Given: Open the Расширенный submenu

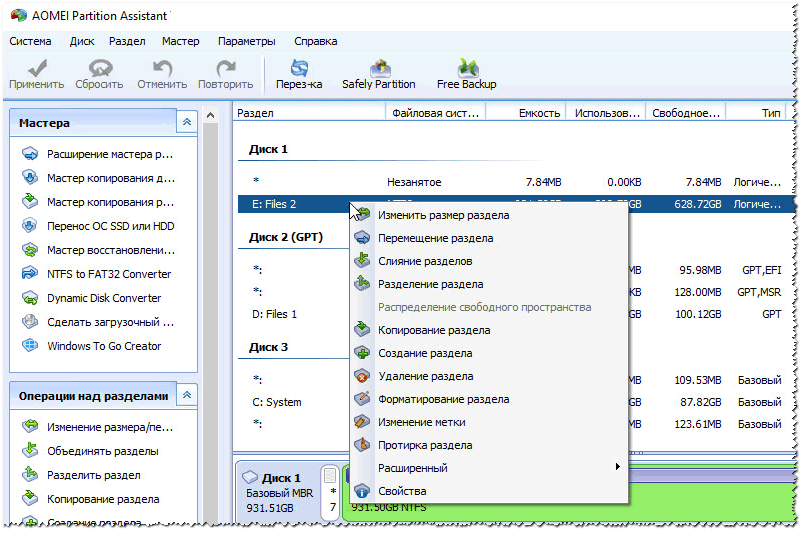Looking at the screenshot, I should [412, 468].
